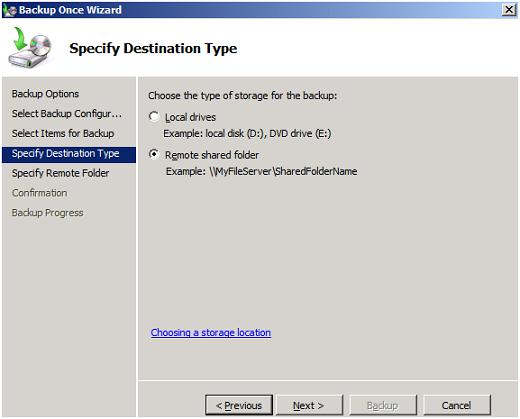The height and width of the screenshot is (419, 520).
Task: Cancel the backup wizard
Action: pos(457,405)
